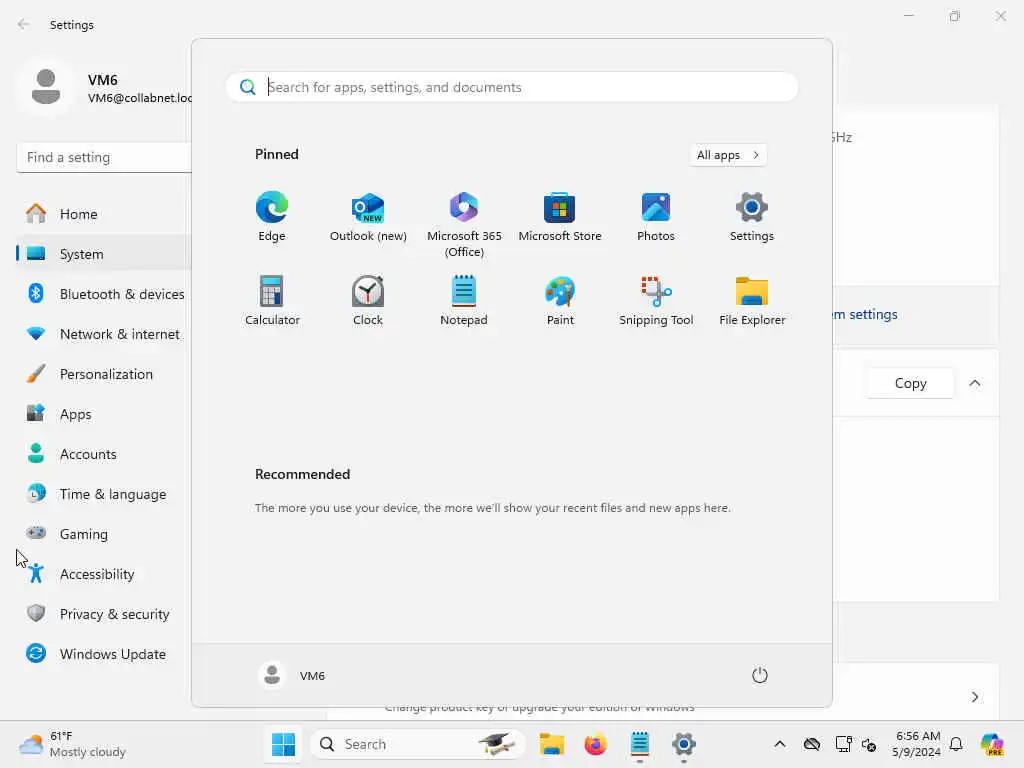This screenshot has height=768, width=1024.
Task: Click the Settings back arrow
Action: [x=24, y=24]
